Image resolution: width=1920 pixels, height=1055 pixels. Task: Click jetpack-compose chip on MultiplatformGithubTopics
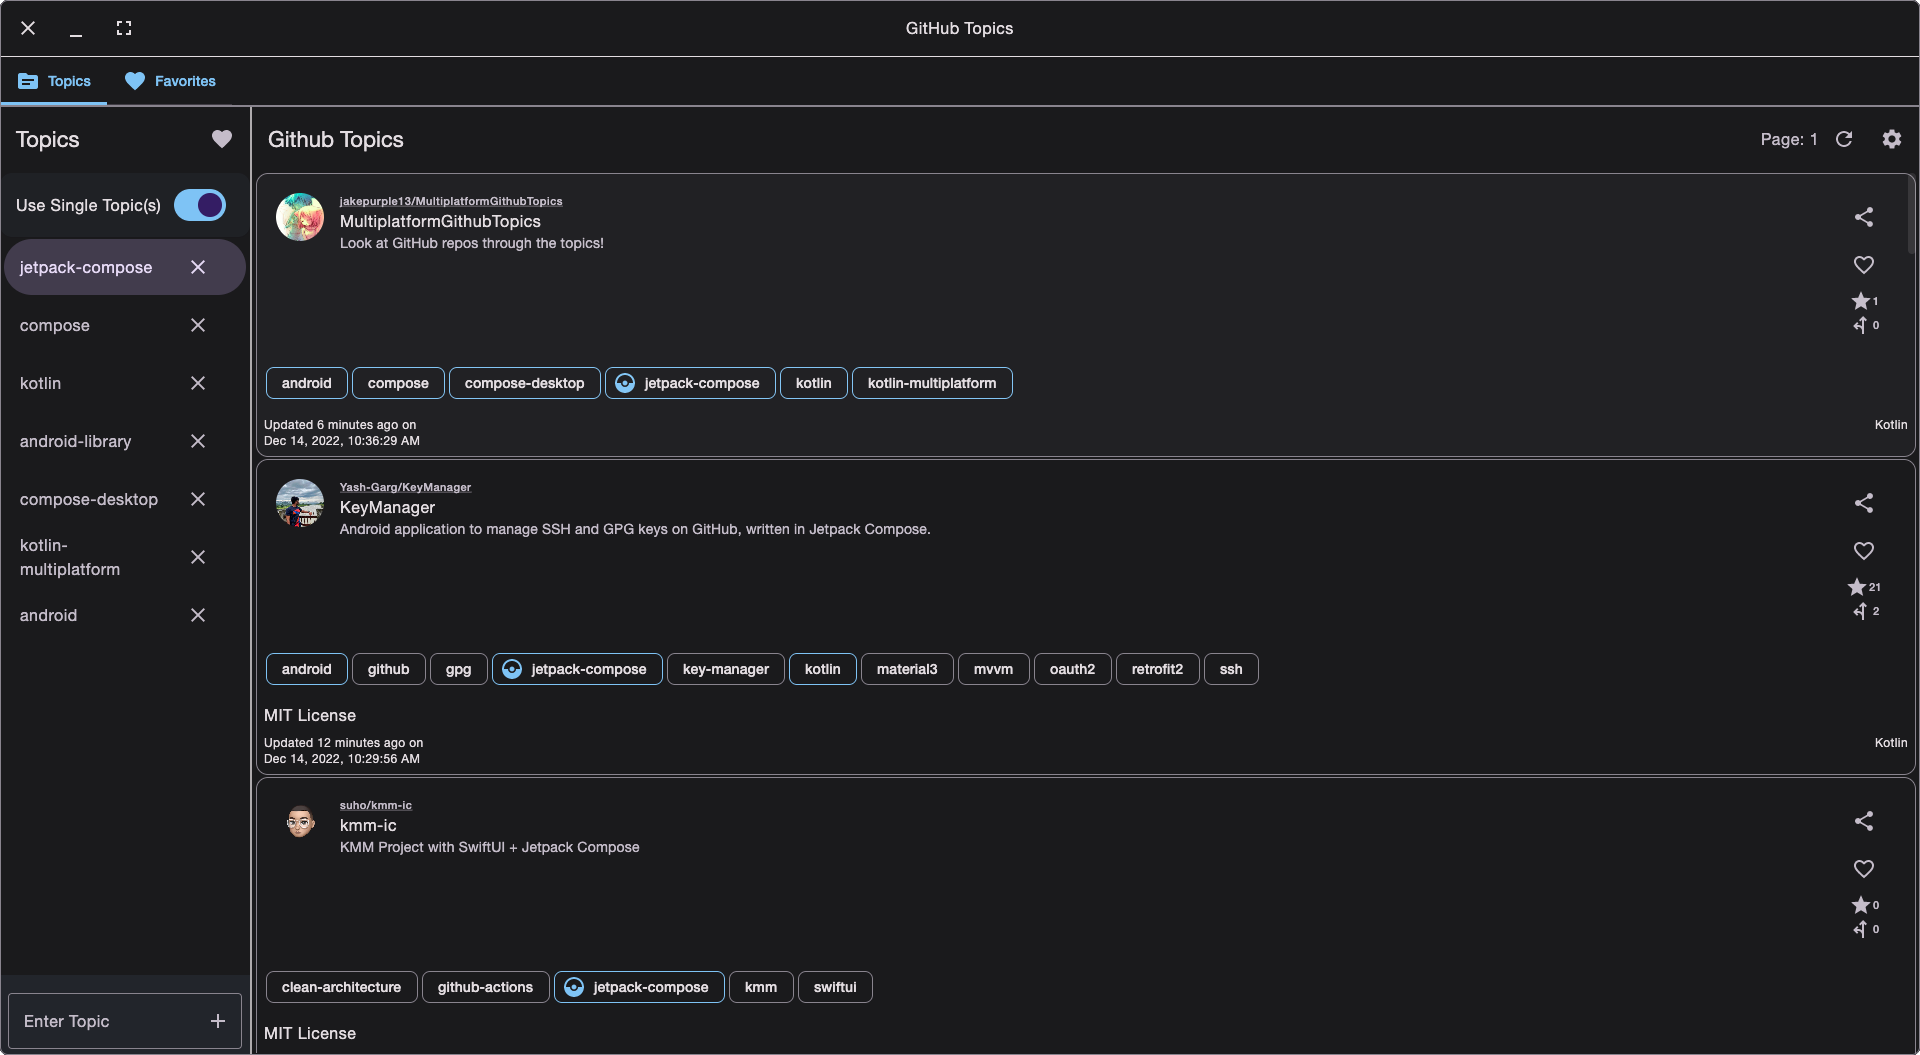(x=690, y=383)
